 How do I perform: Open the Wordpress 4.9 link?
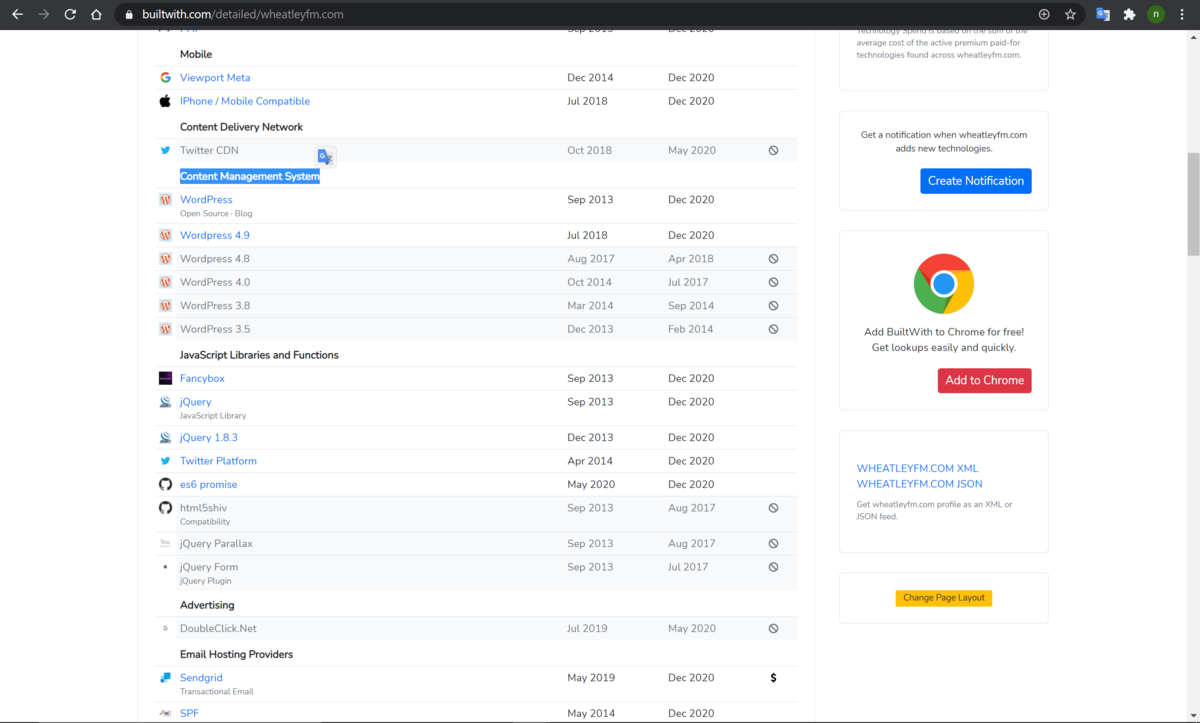[215, 235]
